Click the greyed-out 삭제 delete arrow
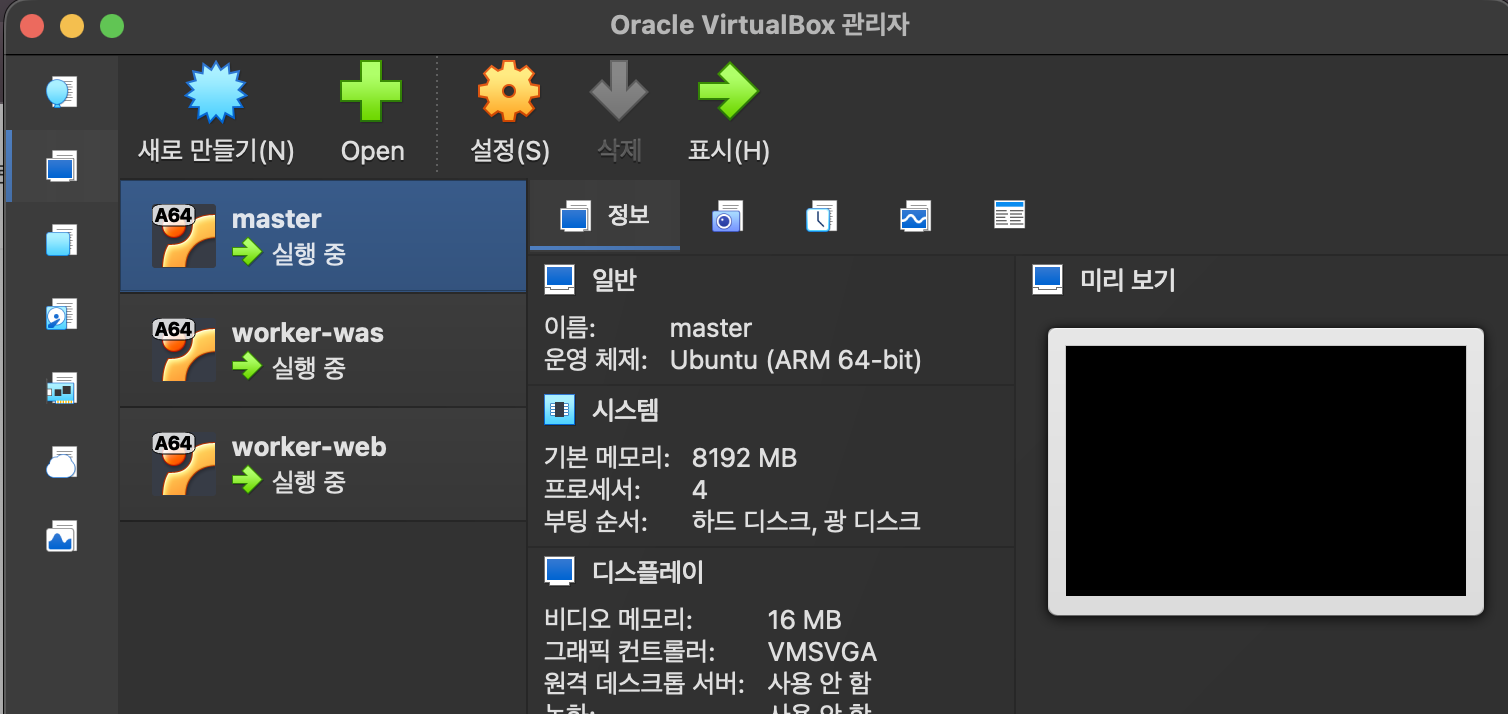This screenshot has width=1508, height=714. click(x=619, y=112)
